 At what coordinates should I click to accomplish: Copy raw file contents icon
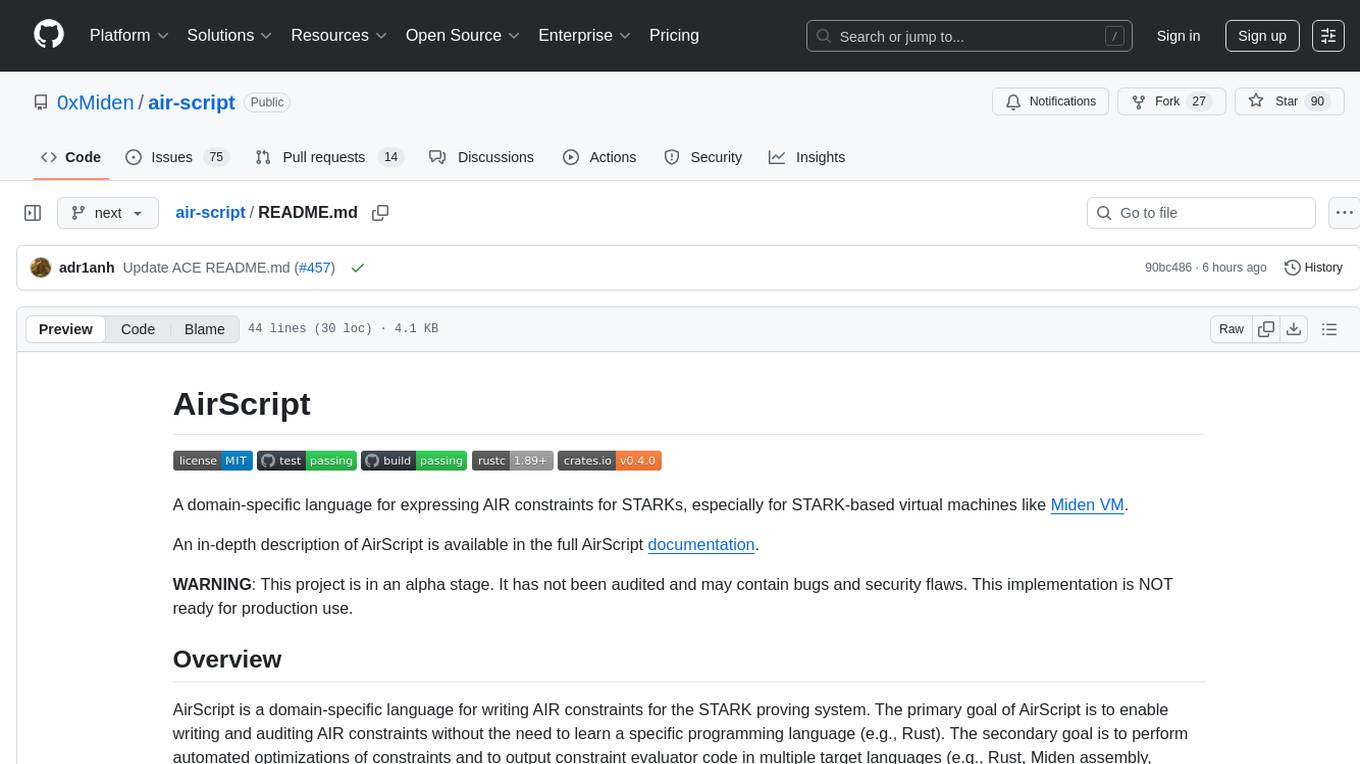point(1266,329)
